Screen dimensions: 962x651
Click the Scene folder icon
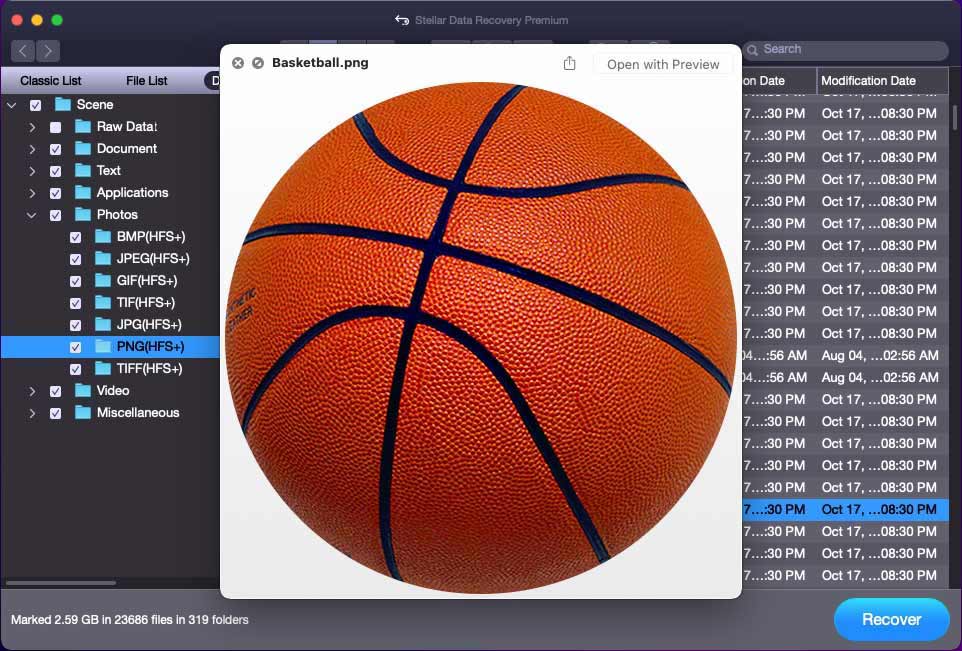[63, 104]
